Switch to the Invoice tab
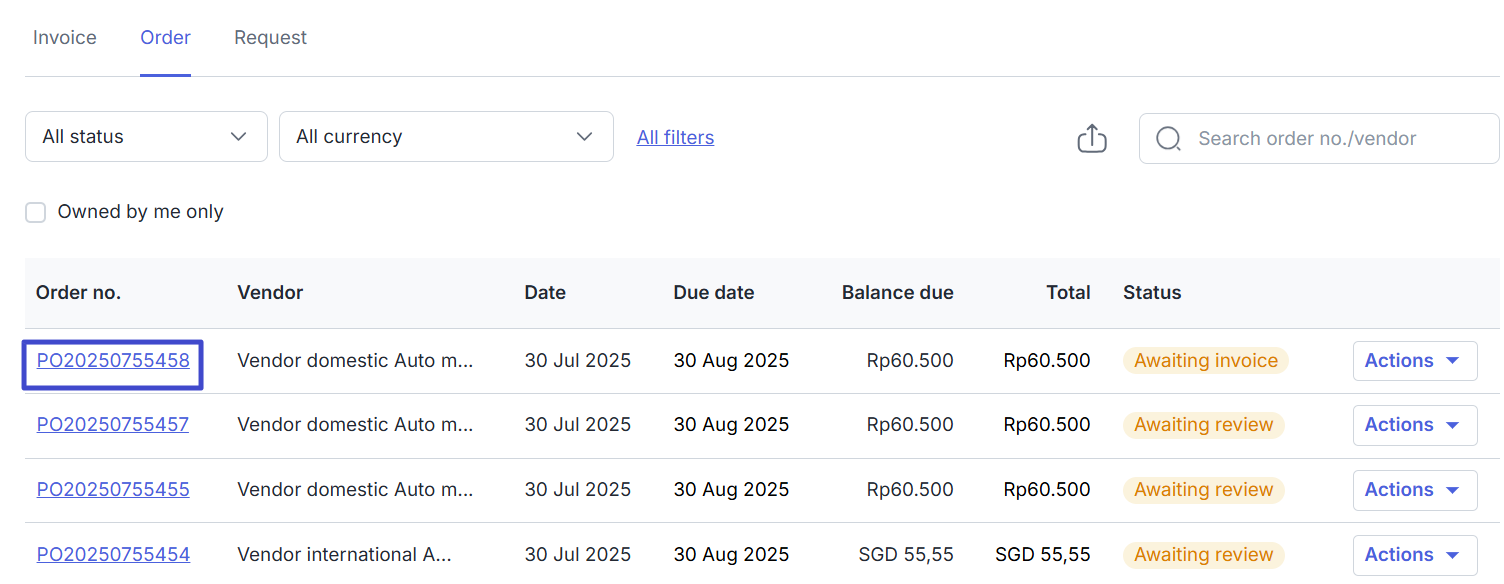1504x584 pixels. (65, 38)
